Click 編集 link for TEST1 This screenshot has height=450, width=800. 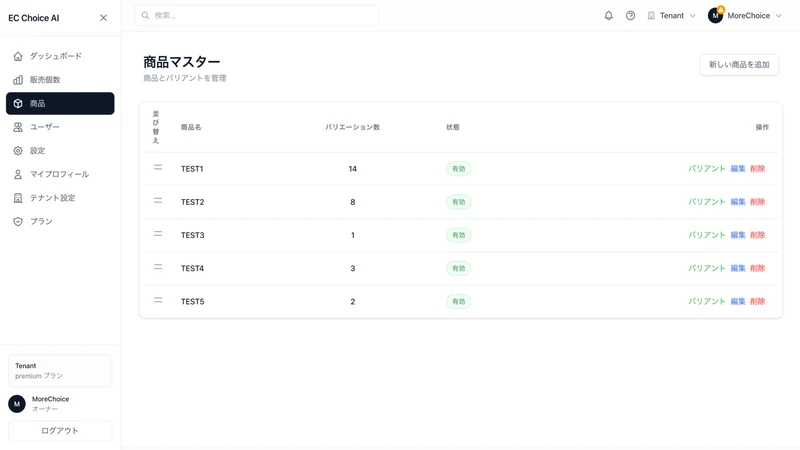click(738, 168)
